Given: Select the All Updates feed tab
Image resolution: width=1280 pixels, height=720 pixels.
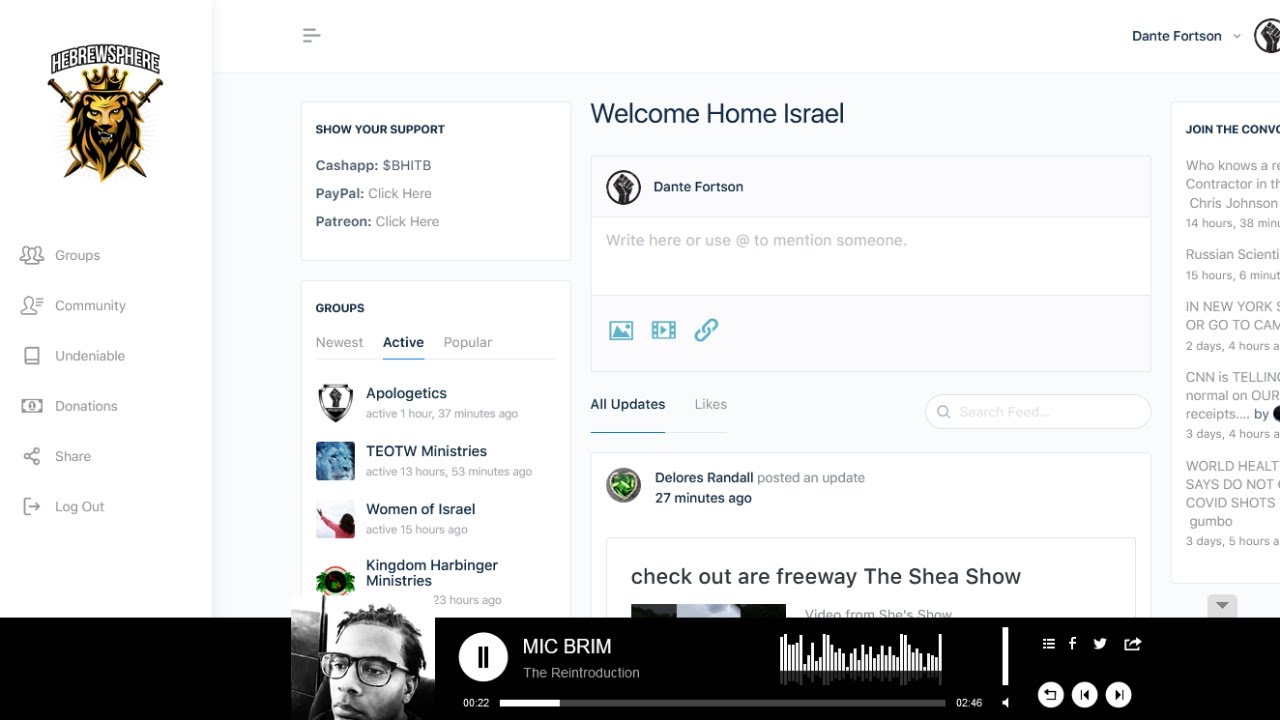Looking at the screenshot, I should click(627, 404).
